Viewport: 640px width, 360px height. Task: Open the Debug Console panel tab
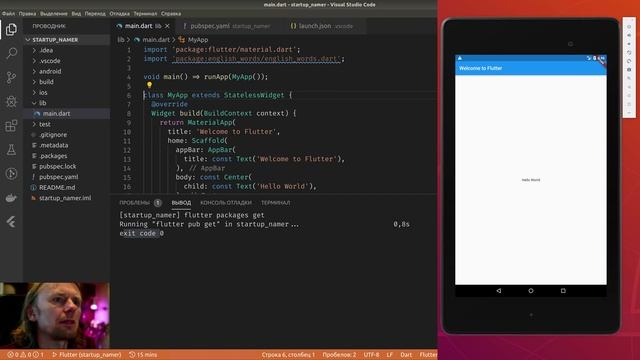[226, 203]
